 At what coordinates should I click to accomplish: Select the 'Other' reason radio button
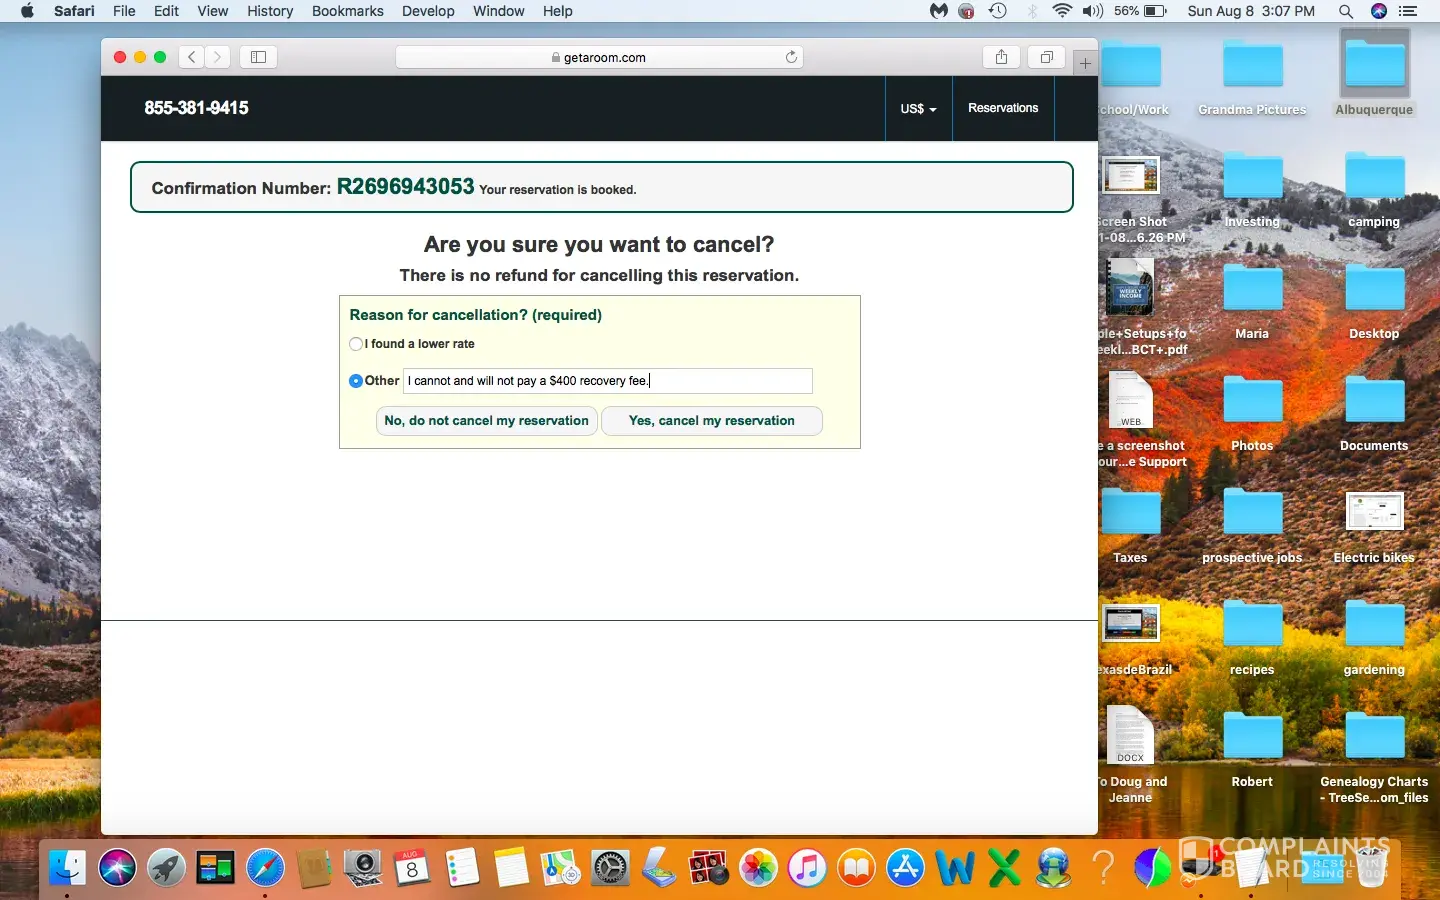click(x=356, y=381)
